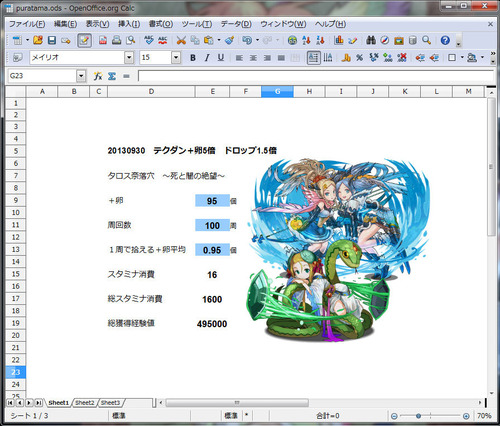Toggle Underline formatting
The image size is (500, 426).
click(x=221, y=58)
